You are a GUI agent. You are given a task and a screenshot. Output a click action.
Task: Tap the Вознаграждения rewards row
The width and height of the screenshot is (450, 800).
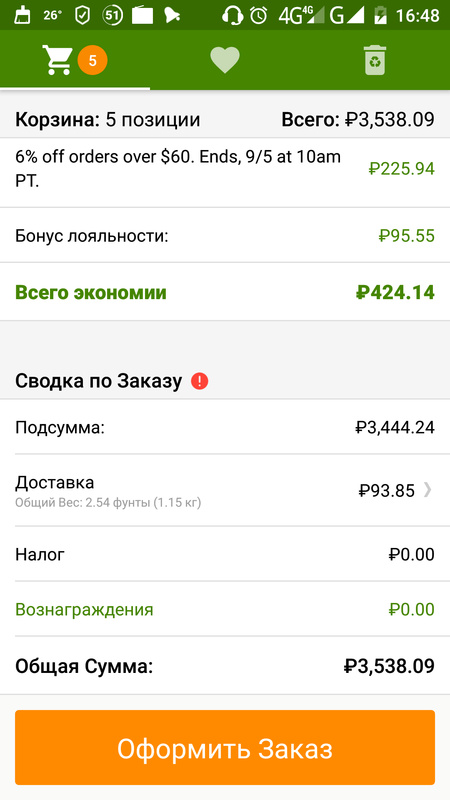[225, 609]
